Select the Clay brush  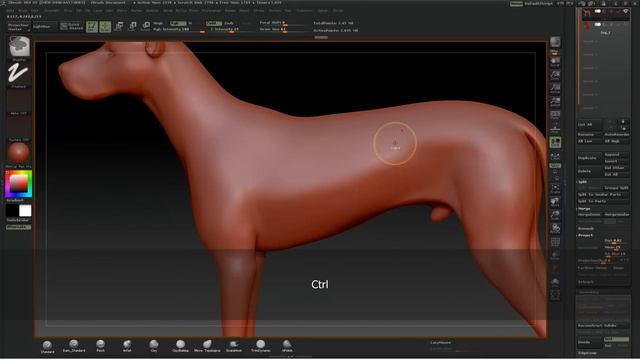(154, 347)
